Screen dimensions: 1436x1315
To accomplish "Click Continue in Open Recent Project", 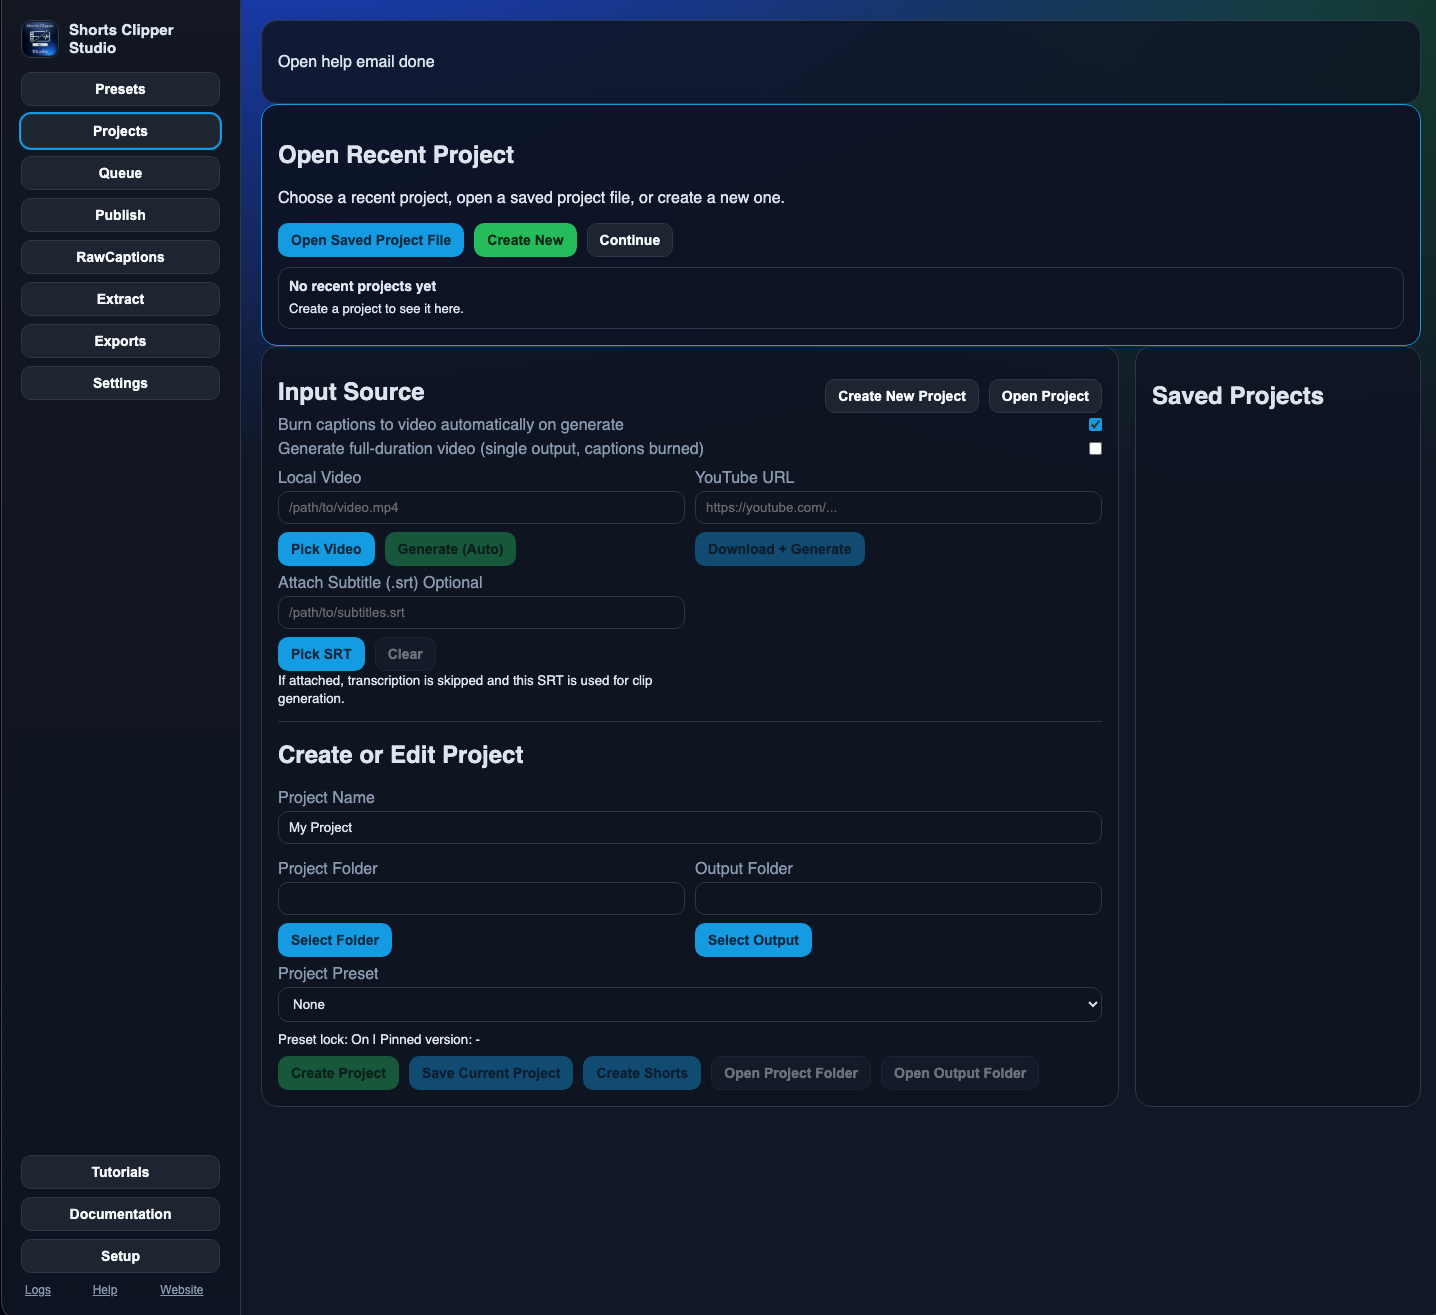I will [630, 240].
